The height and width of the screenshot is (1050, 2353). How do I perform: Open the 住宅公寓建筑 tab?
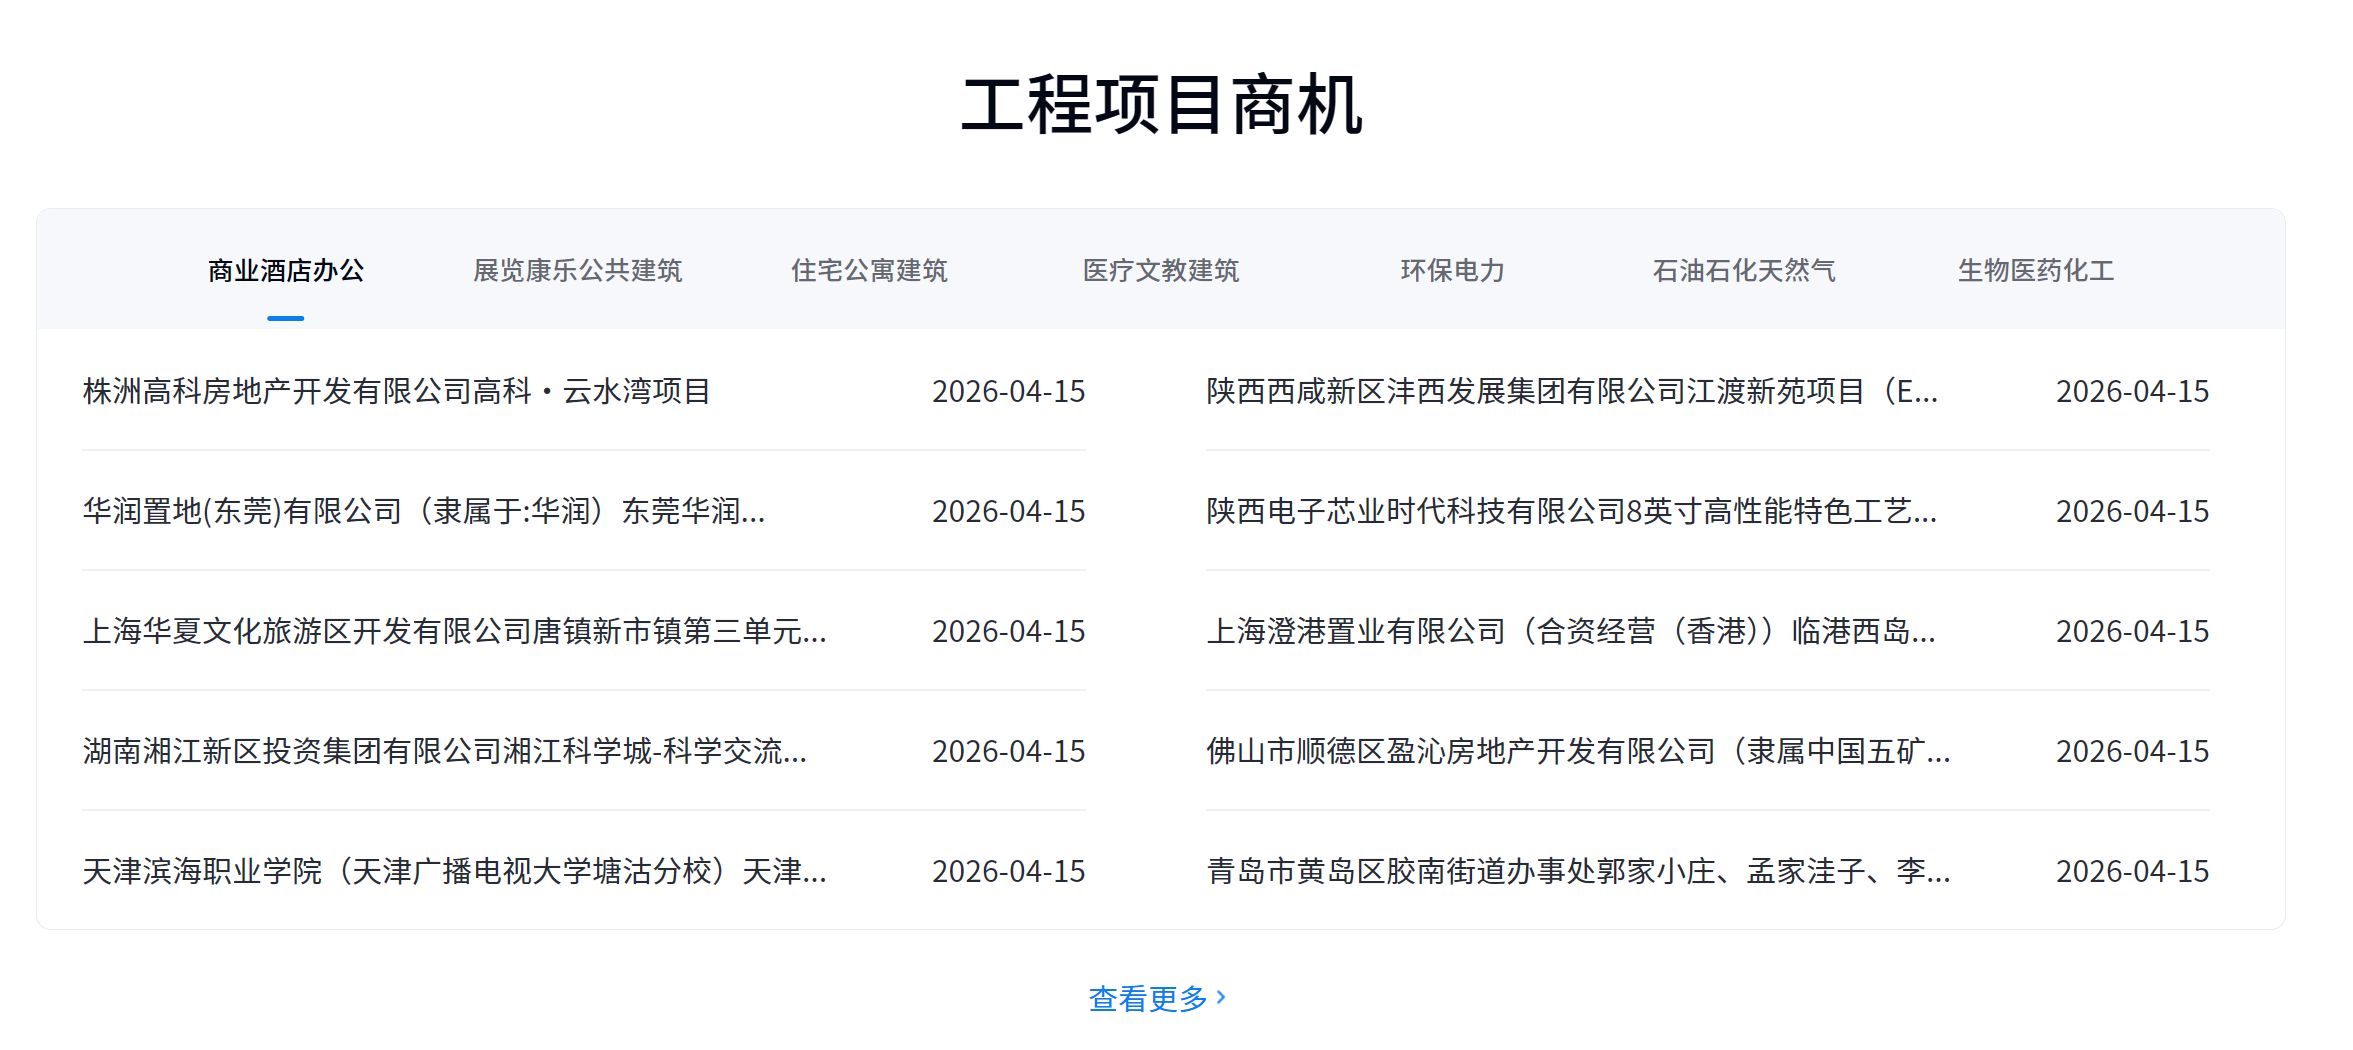pos(869,271)
